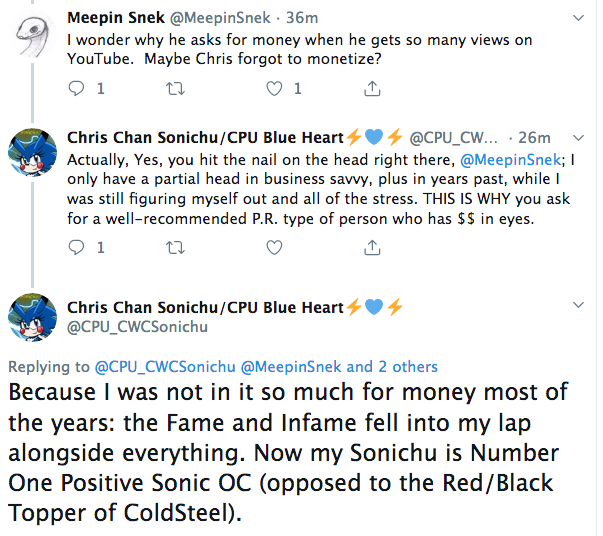Open chevron menu on the 26m tweet
Viewport: 603px width, 536px height.
(578, 138)
